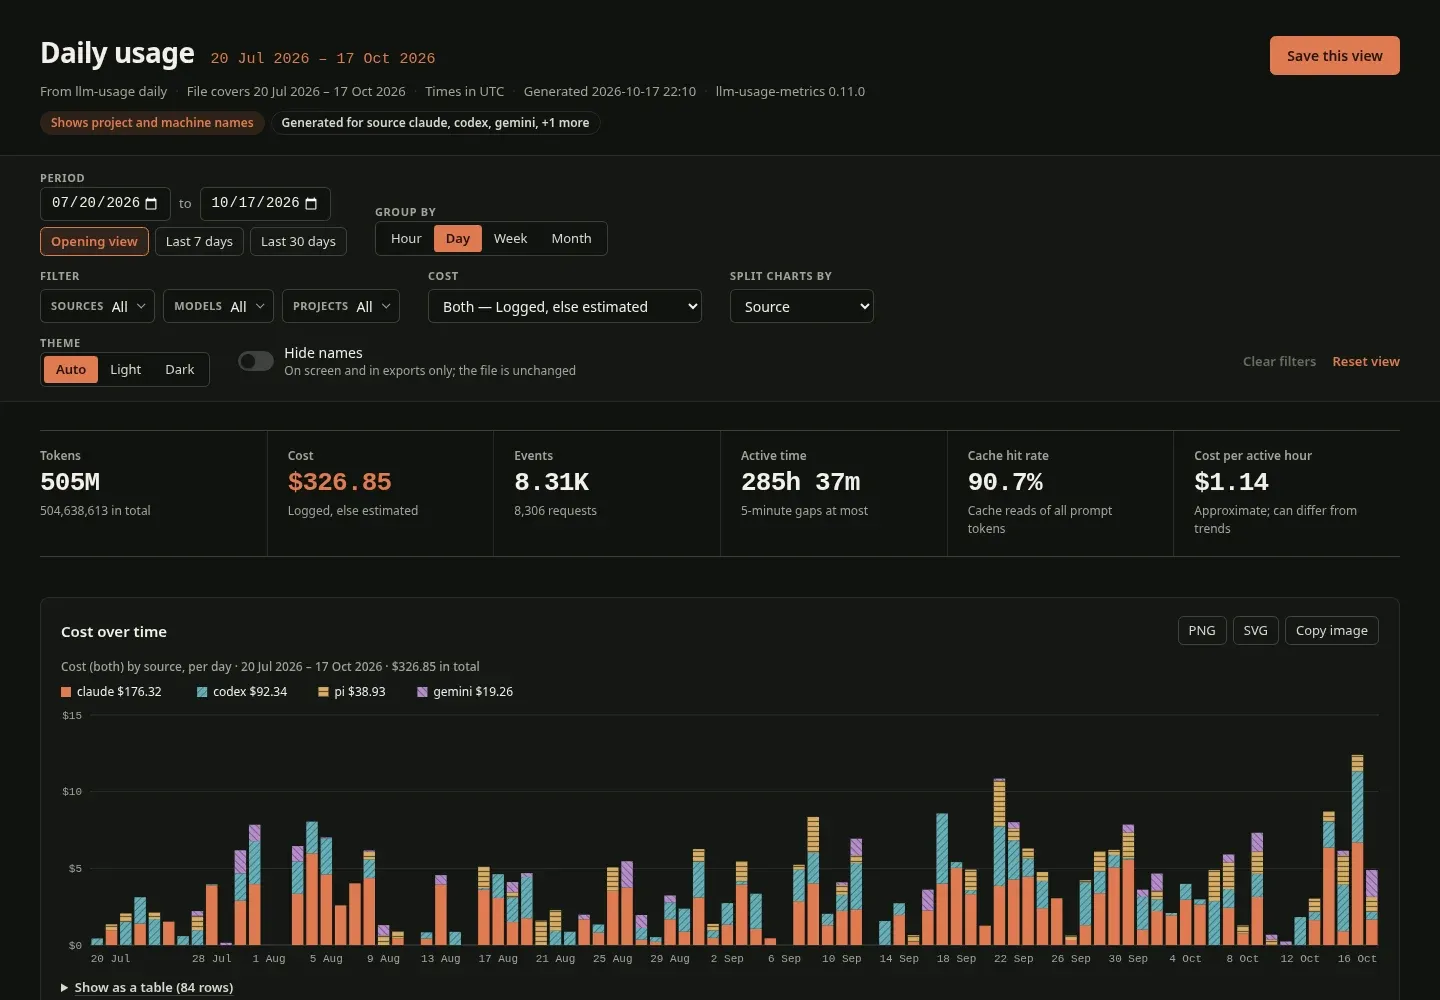Choose the Last 30 days preset
Image resolution: width=1440 pixels, height=1000 pixels.
298,241
